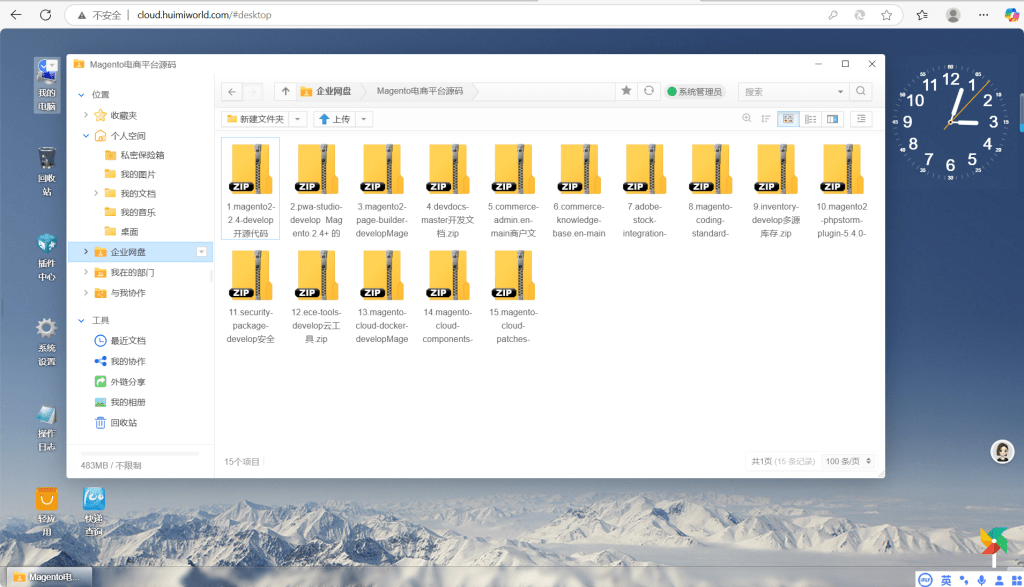Select the 15.magento-cloud-patches zip file
Image resolution: width=1024 pixels, height=587 pixels.
coord(513,294)
